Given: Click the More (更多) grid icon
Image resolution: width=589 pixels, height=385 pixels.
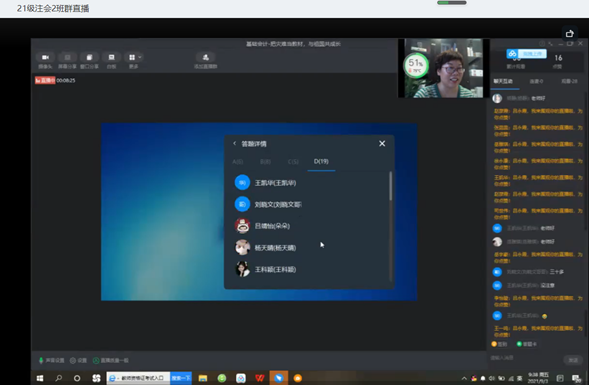Looking at the screenshot, I should coord(132,57).
